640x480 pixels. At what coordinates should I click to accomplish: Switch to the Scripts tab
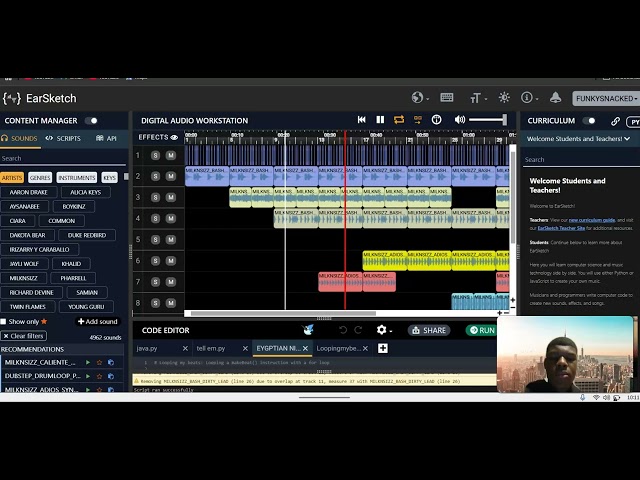click(63, 139)
